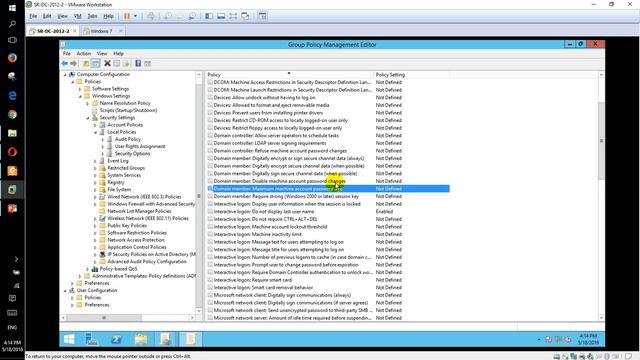Click the Up one level folder icon
This screenshot has width=640, height=360.
coord(86,64)
